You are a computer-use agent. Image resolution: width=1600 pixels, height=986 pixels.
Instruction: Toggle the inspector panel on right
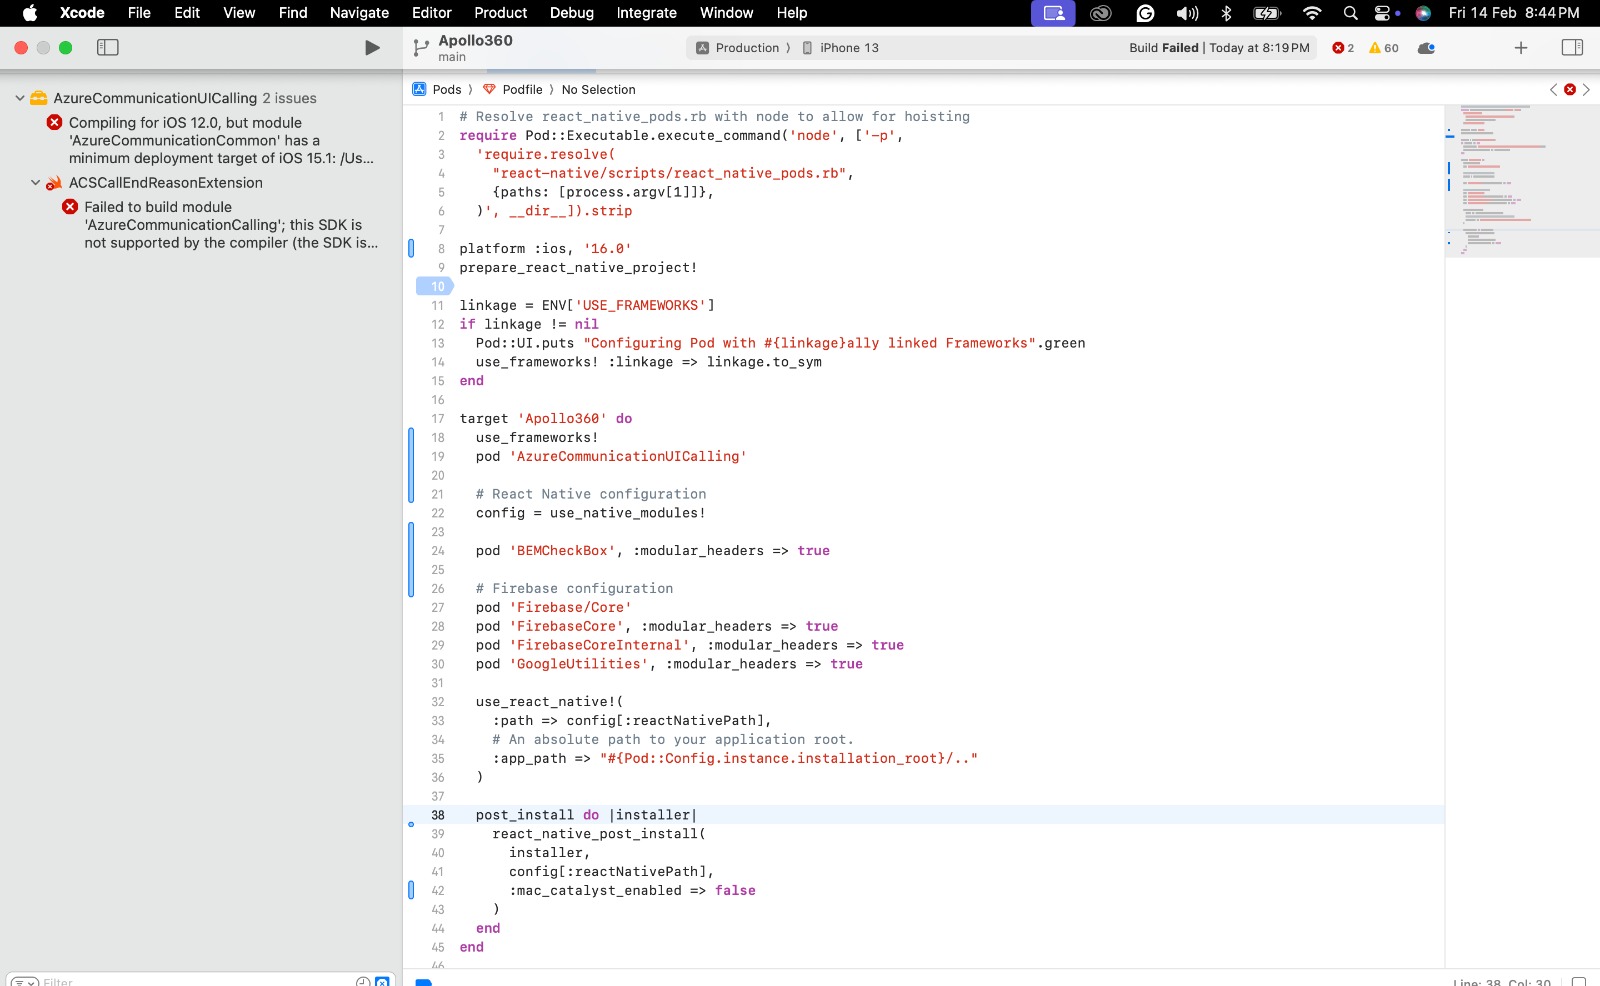click(x=1572, y=48)
